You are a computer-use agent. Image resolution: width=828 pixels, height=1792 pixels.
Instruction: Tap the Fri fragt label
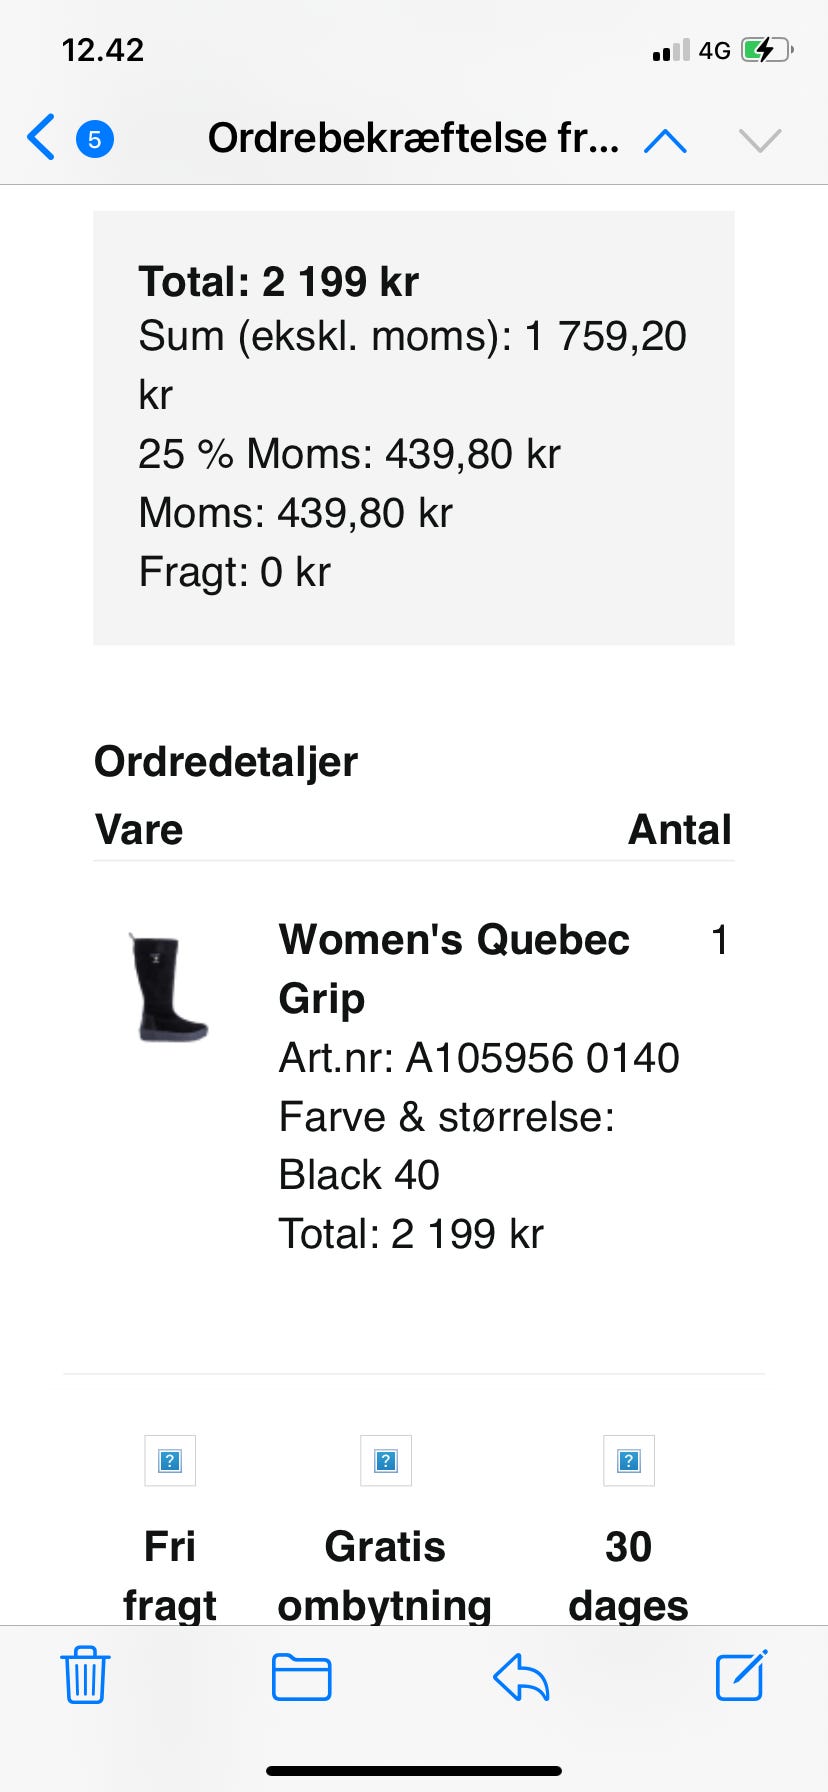pyautogui.click(x=170, y=1575)
